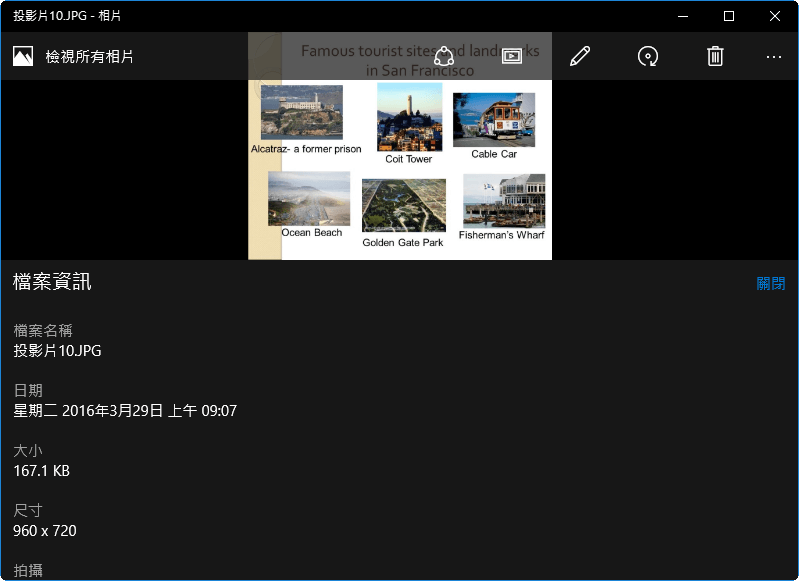Rotate the photo using the rotate icon
The height and width of the screenshot is (581, 799).
pos(648,56)
